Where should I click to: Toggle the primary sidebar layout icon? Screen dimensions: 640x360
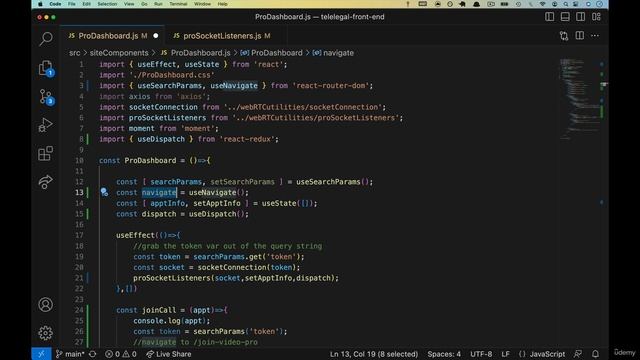(549, 17)
